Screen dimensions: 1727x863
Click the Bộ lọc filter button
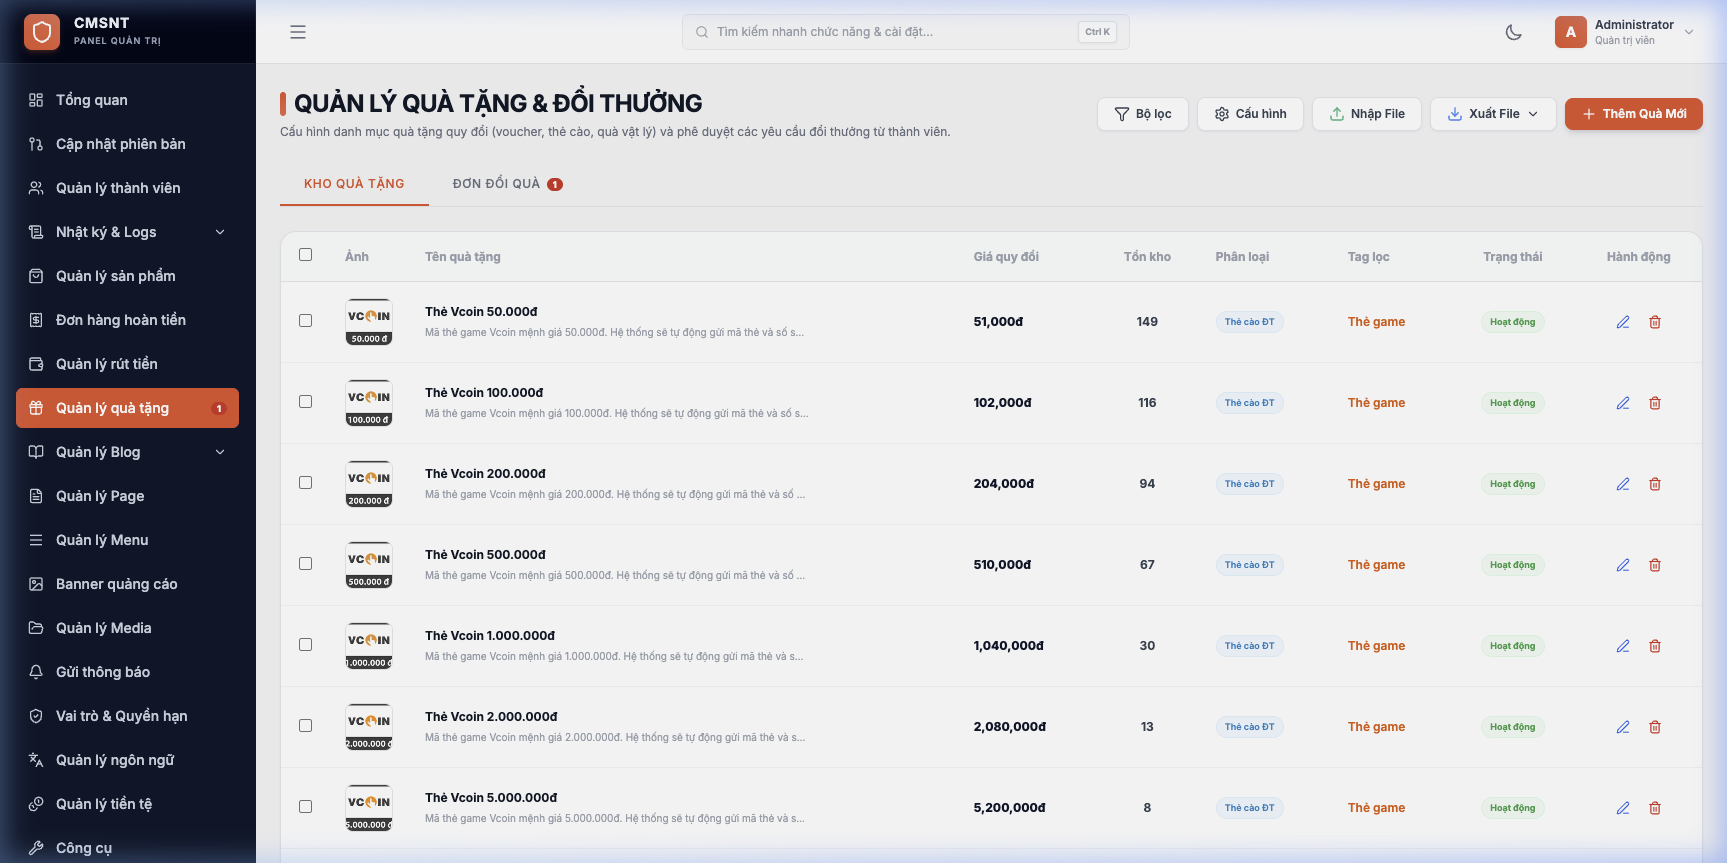point(1143,114)
